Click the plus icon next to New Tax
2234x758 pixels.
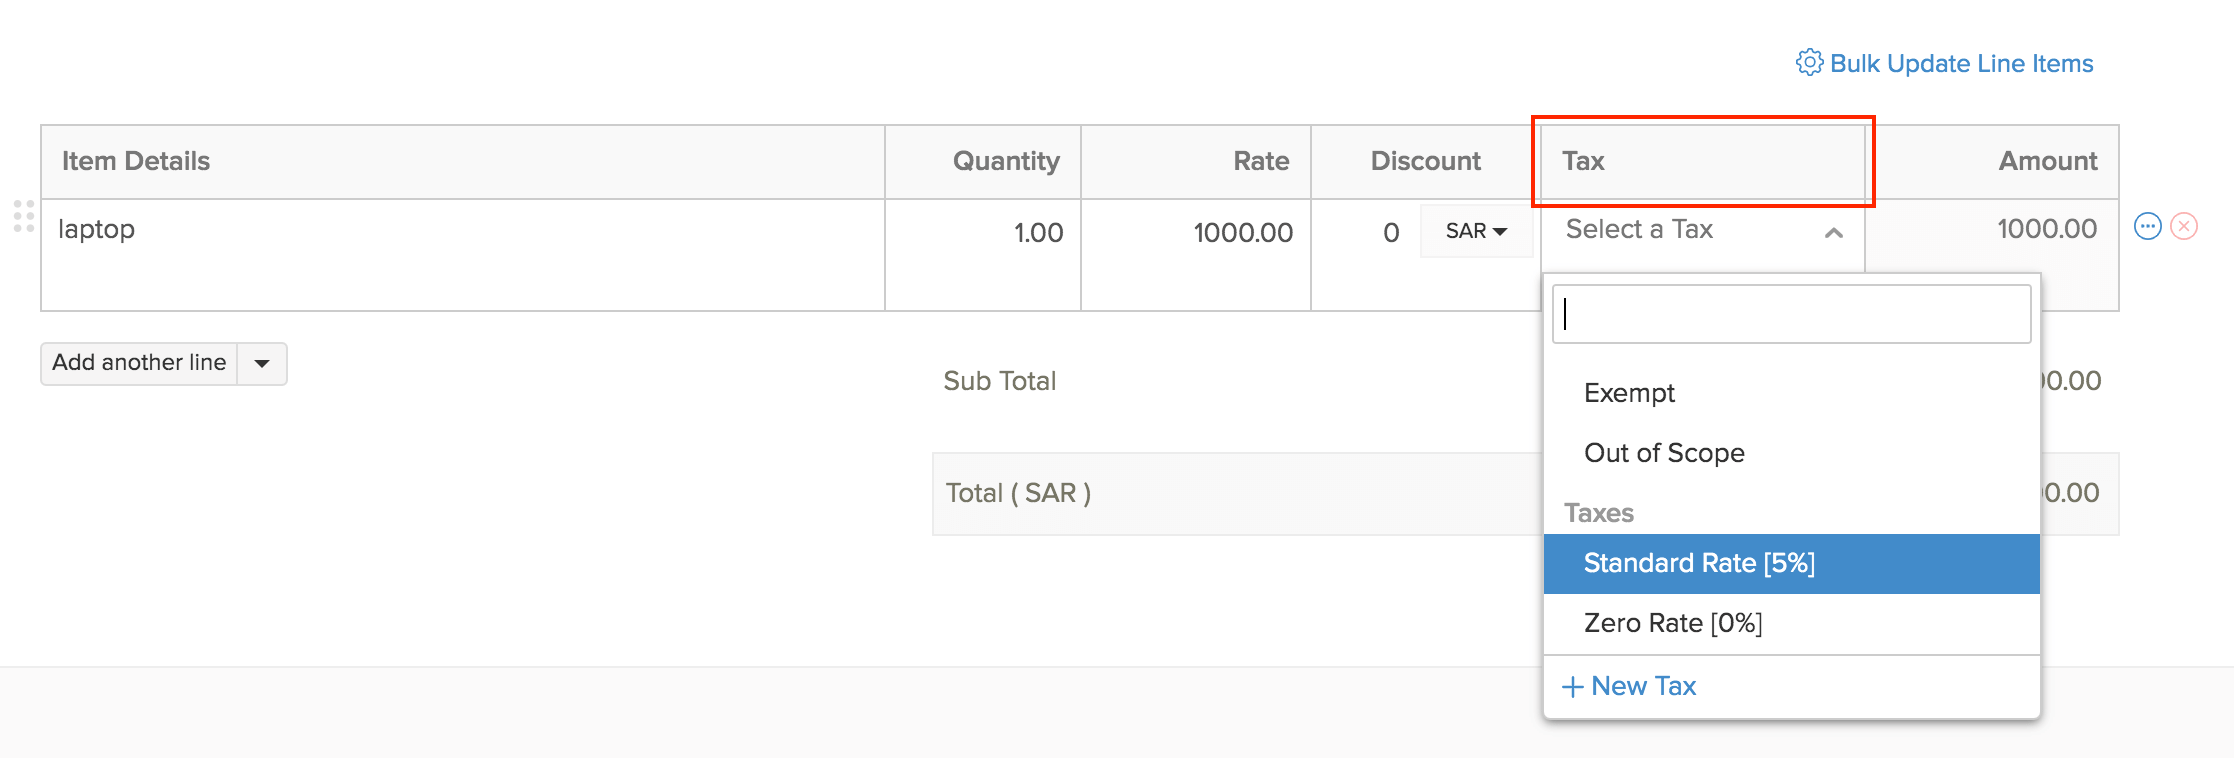1572,687
